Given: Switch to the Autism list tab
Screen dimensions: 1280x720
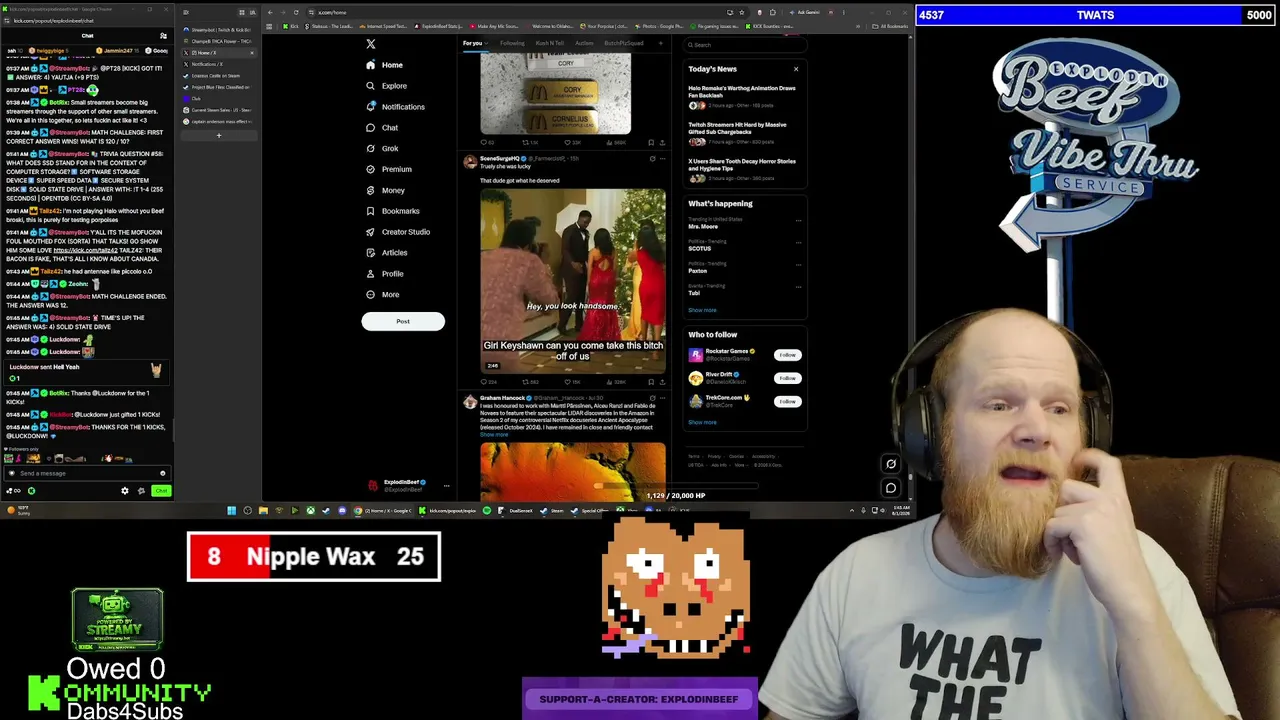Looking at the screenshot, I should 584,43.
